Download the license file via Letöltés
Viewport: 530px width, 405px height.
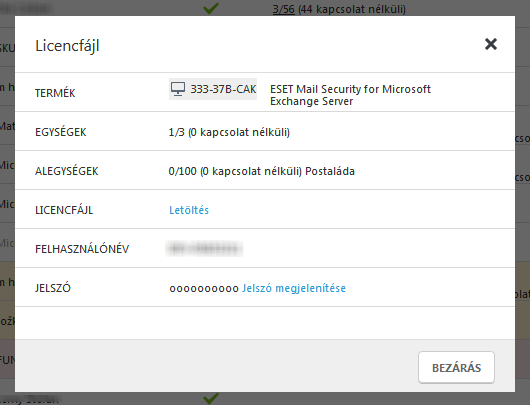(x=189, y=210)
